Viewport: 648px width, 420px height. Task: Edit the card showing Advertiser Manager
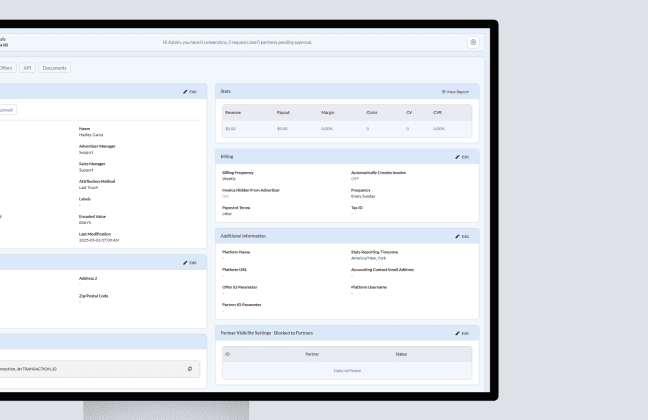pyautogui.click(x=190, y=92)
